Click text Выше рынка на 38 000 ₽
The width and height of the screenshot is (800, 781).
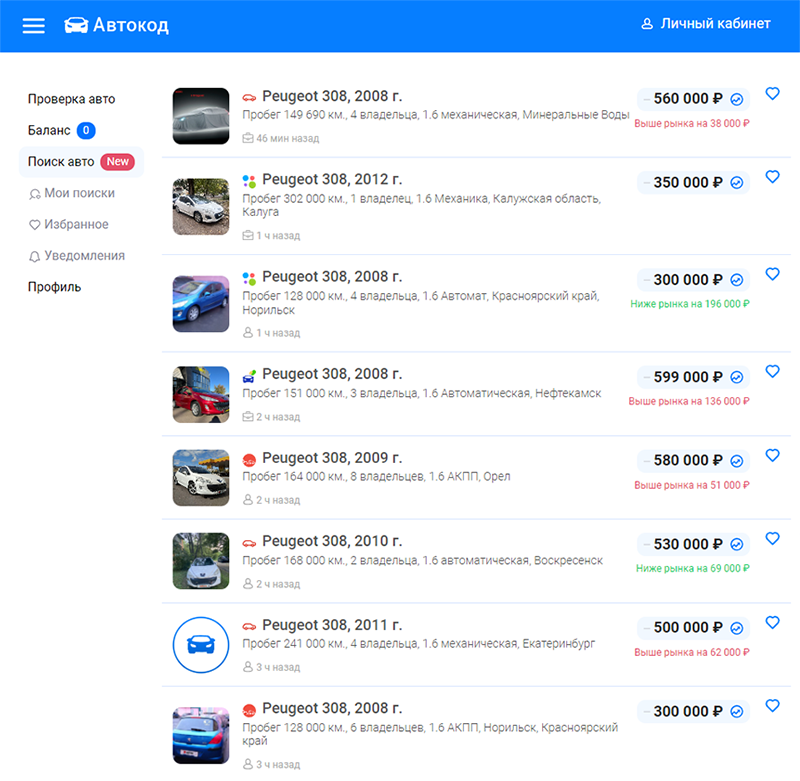[692, 123]
